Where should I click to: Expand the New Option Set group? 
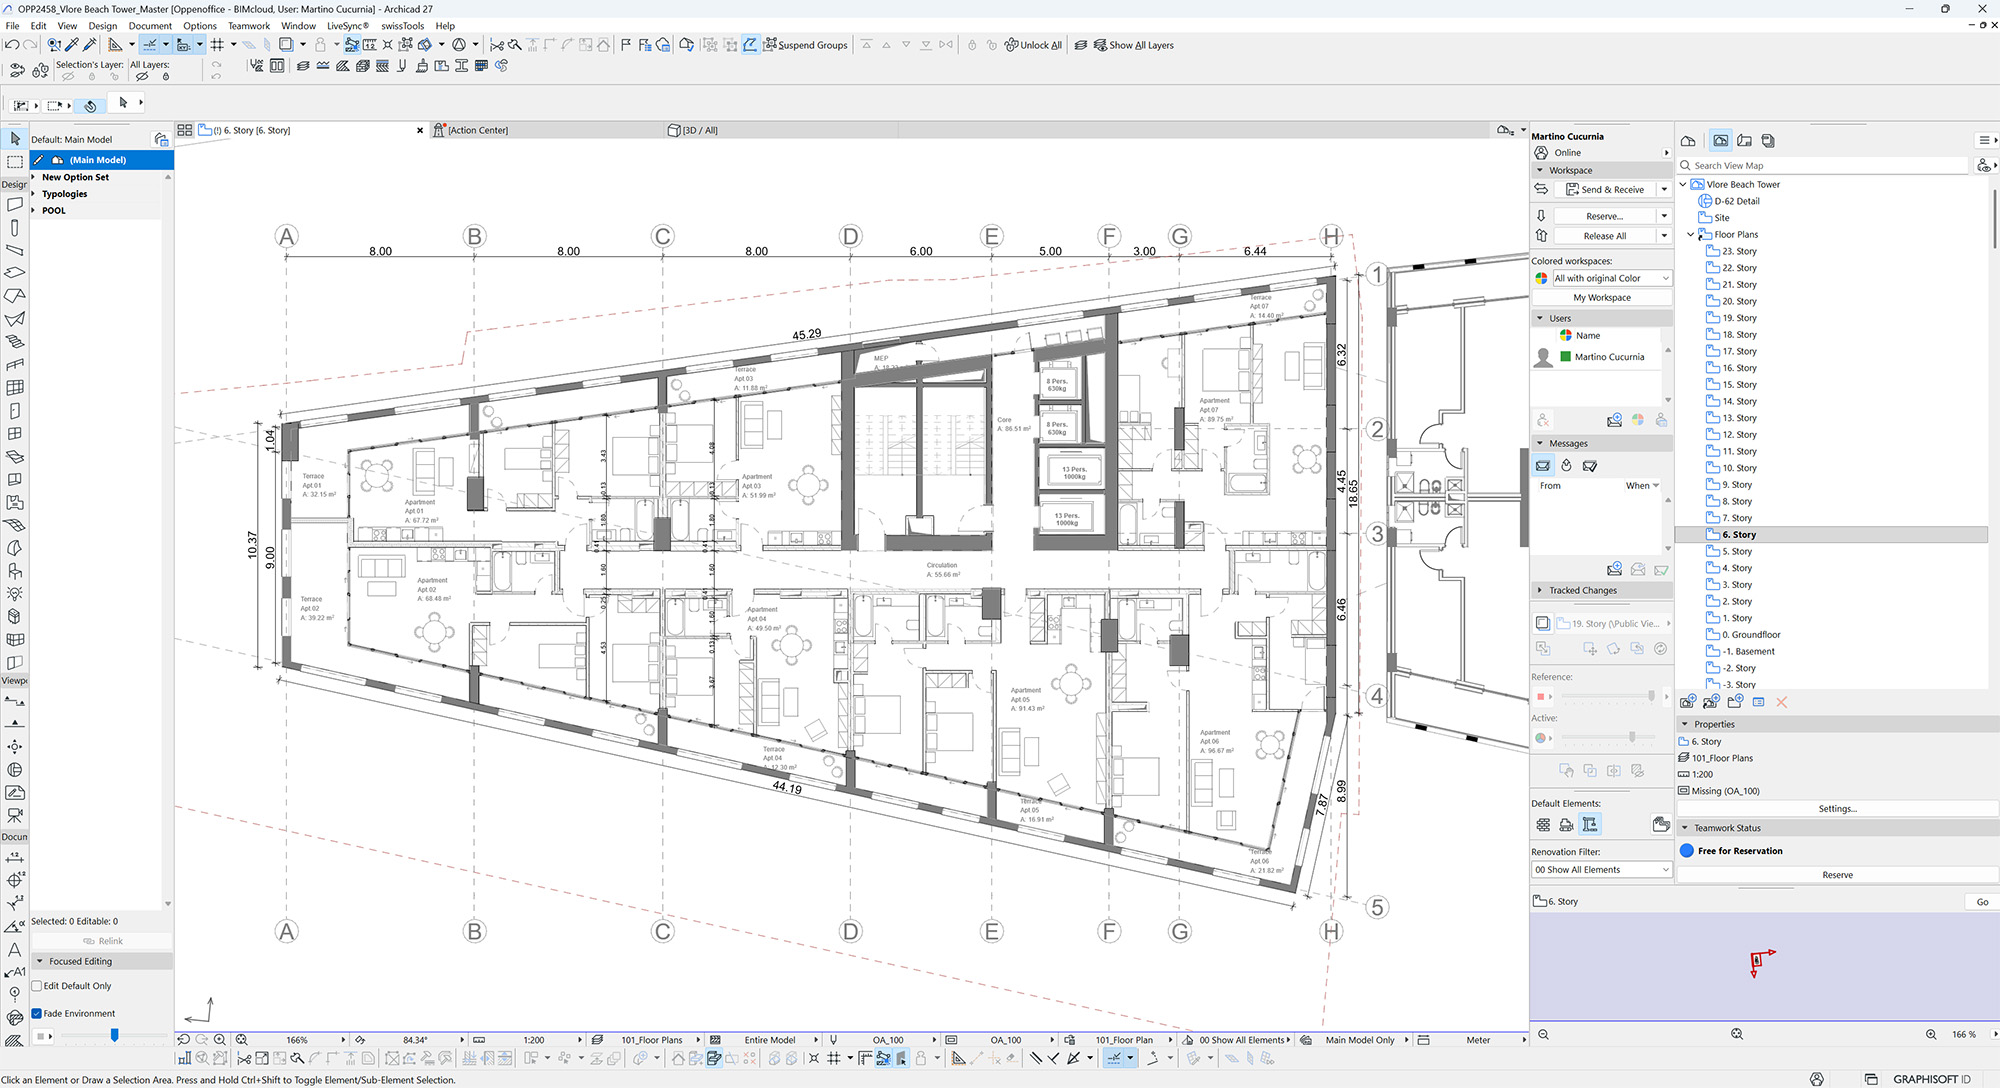[33, 177]
